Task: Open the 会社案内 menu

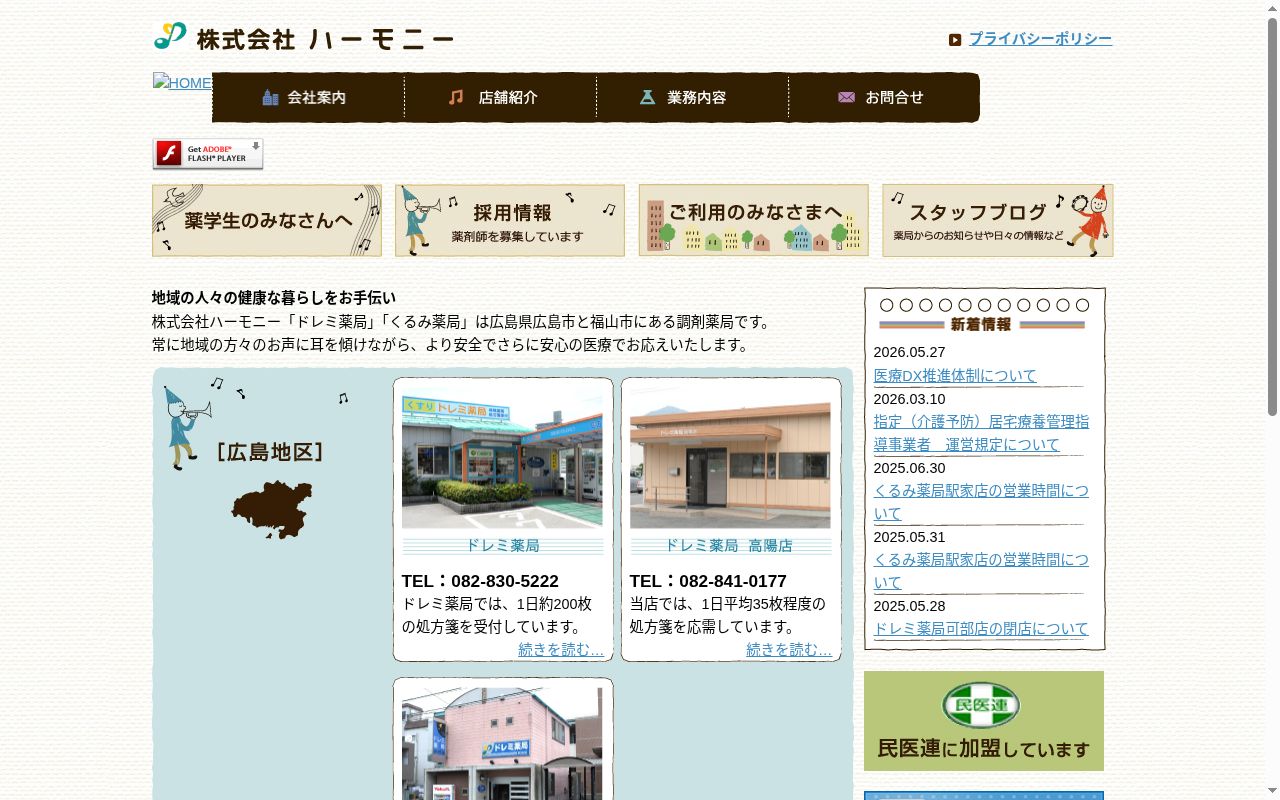Action: (x=308, y=97)
